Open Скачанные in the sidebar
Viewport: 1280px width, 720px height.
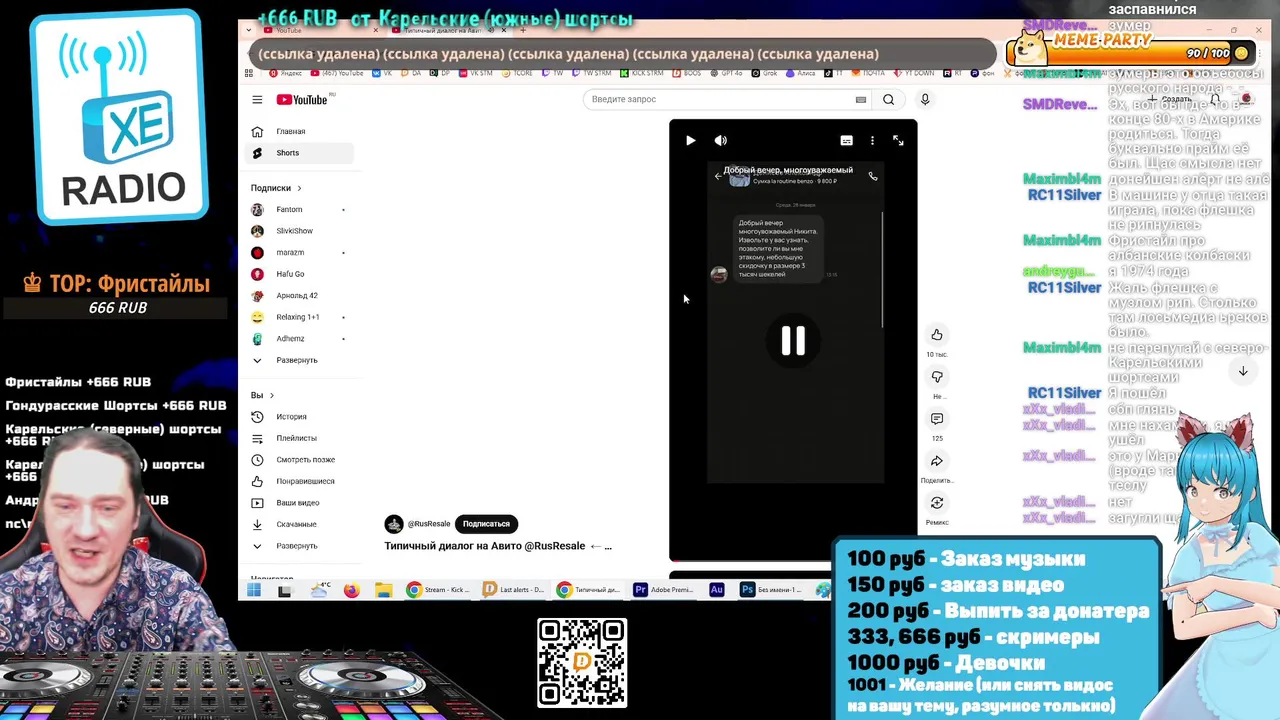tap(301, 524)
